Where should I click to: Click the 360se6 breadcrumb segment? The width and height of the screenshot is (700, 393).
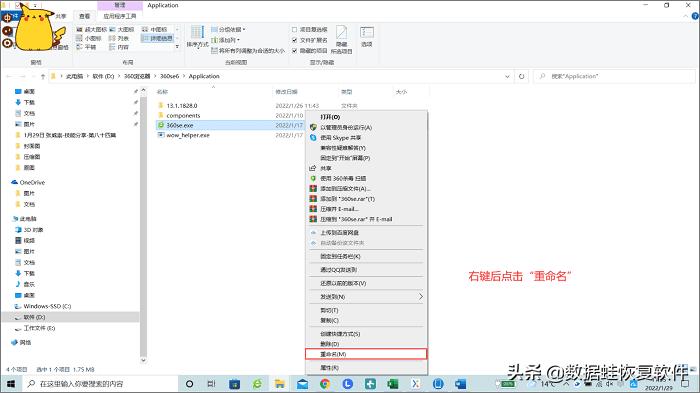point(169,76)
